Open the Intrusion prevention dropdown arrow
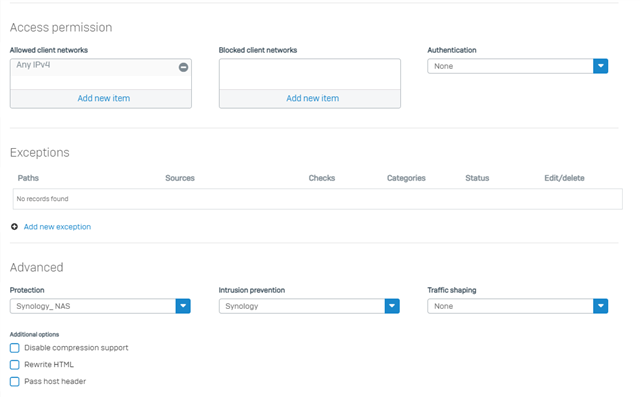640x397 pixels. pos(392,306)
